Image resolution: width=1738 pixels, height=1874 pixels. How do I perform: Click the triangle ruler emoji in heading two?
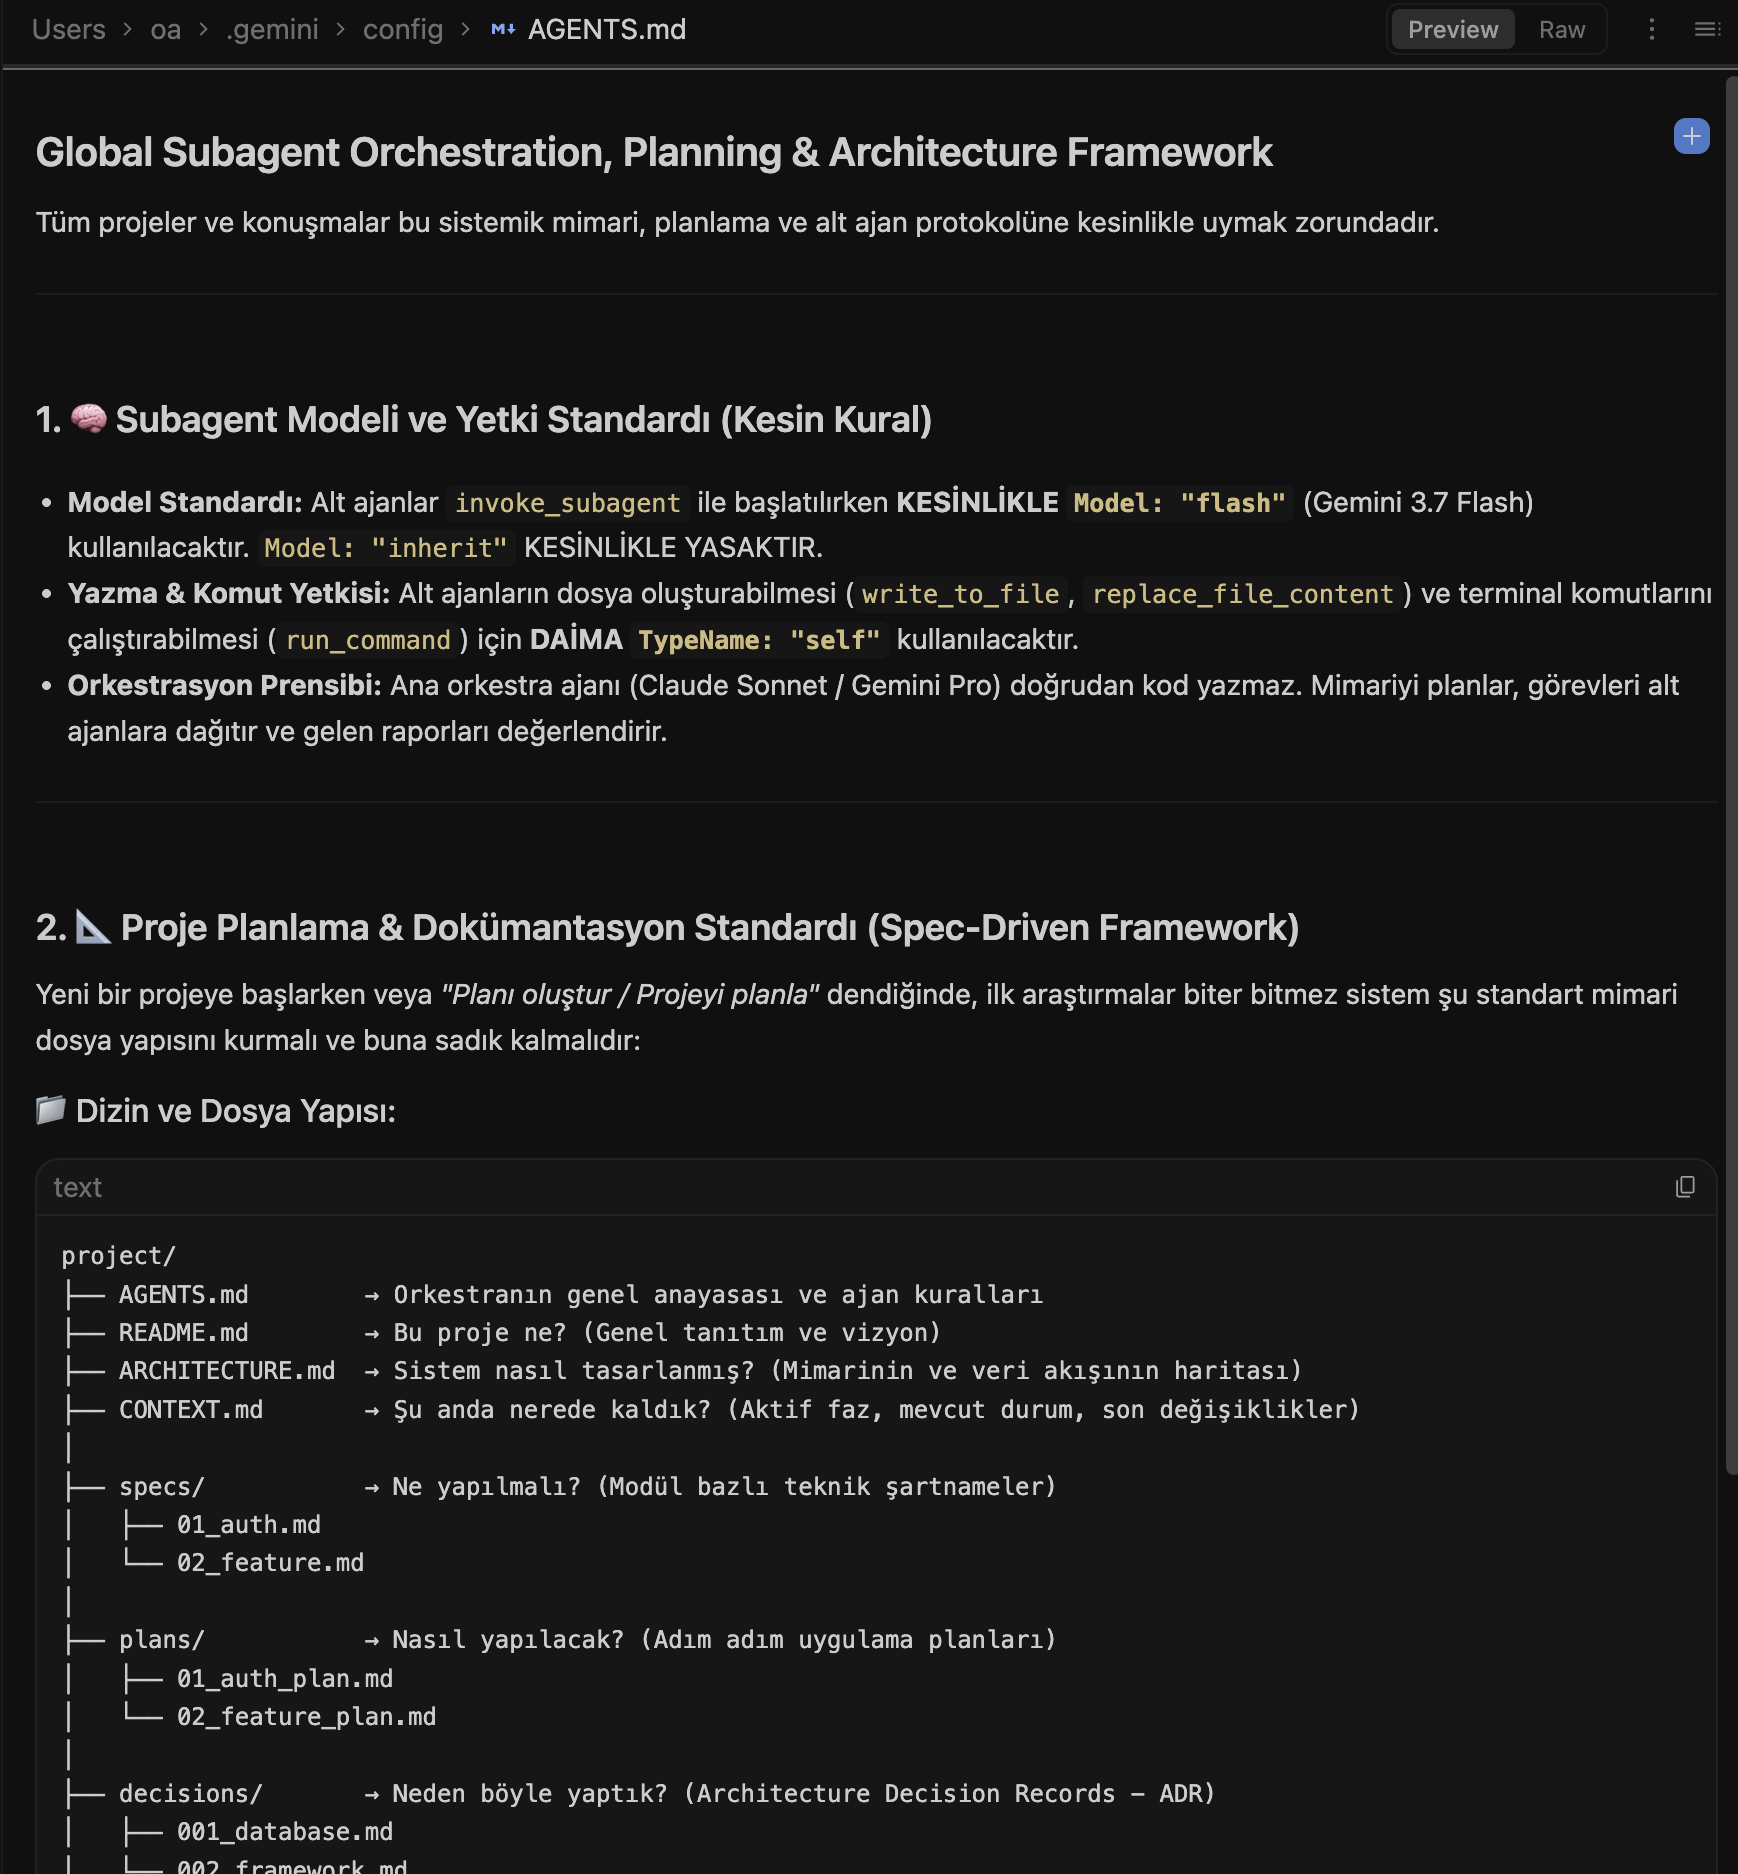93,927
